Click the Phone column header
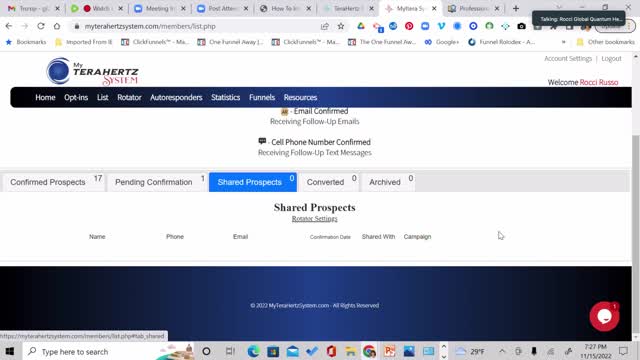Viewport: 640px width, 360px height. [x=175, y=237]
